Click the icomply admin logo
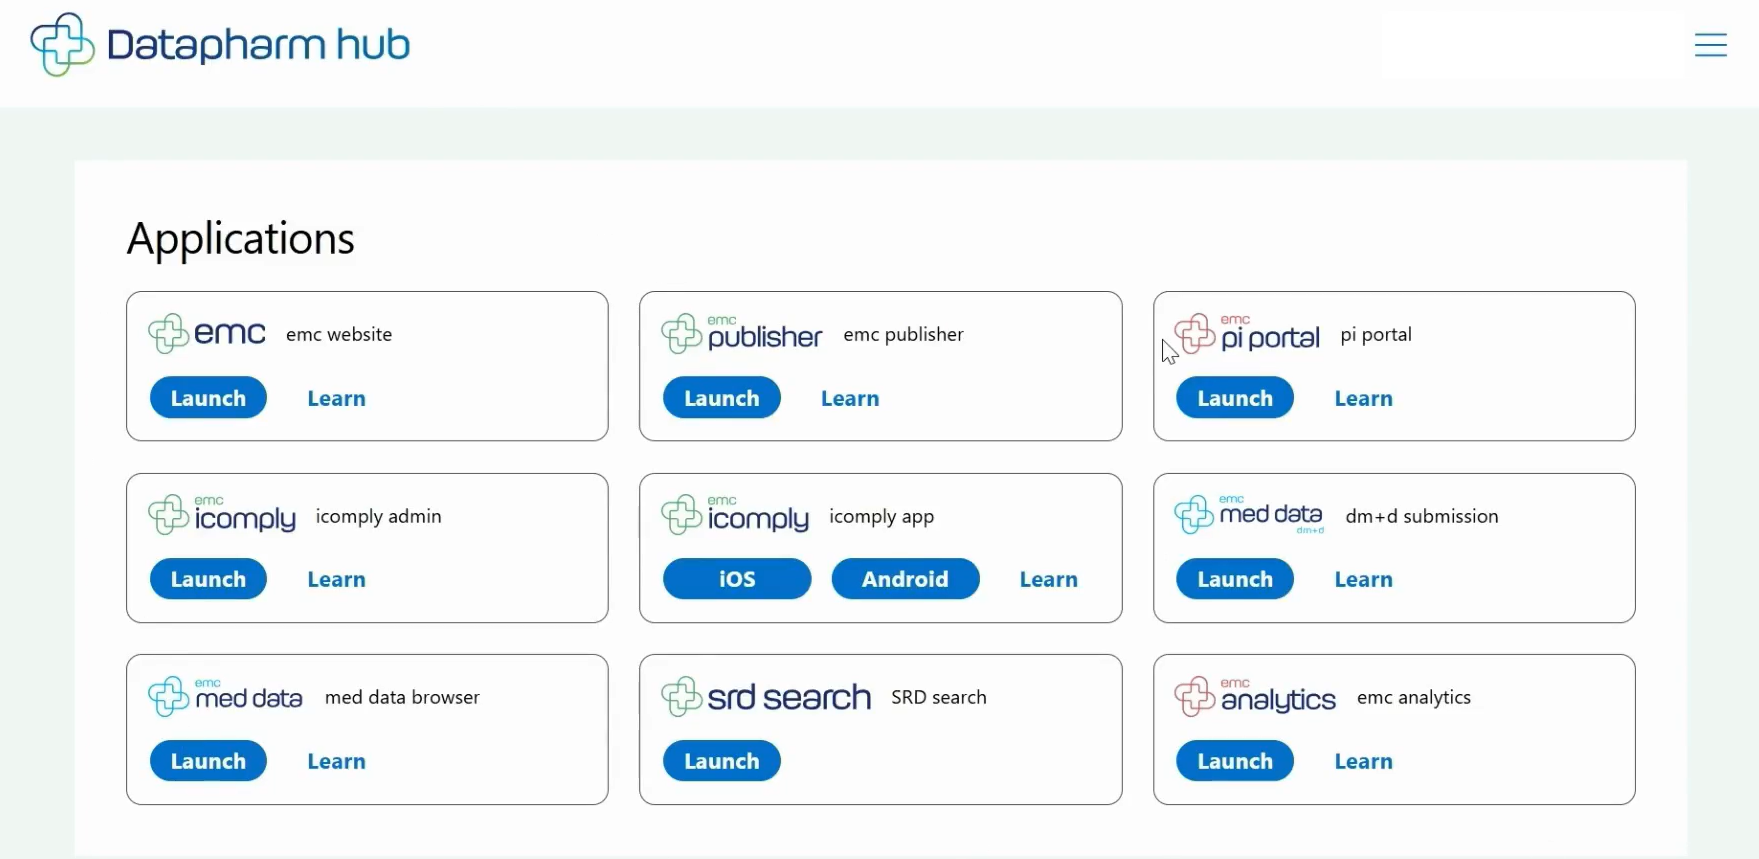The height and width of the screenshot is (859, 1759). [x=222, y=515]
